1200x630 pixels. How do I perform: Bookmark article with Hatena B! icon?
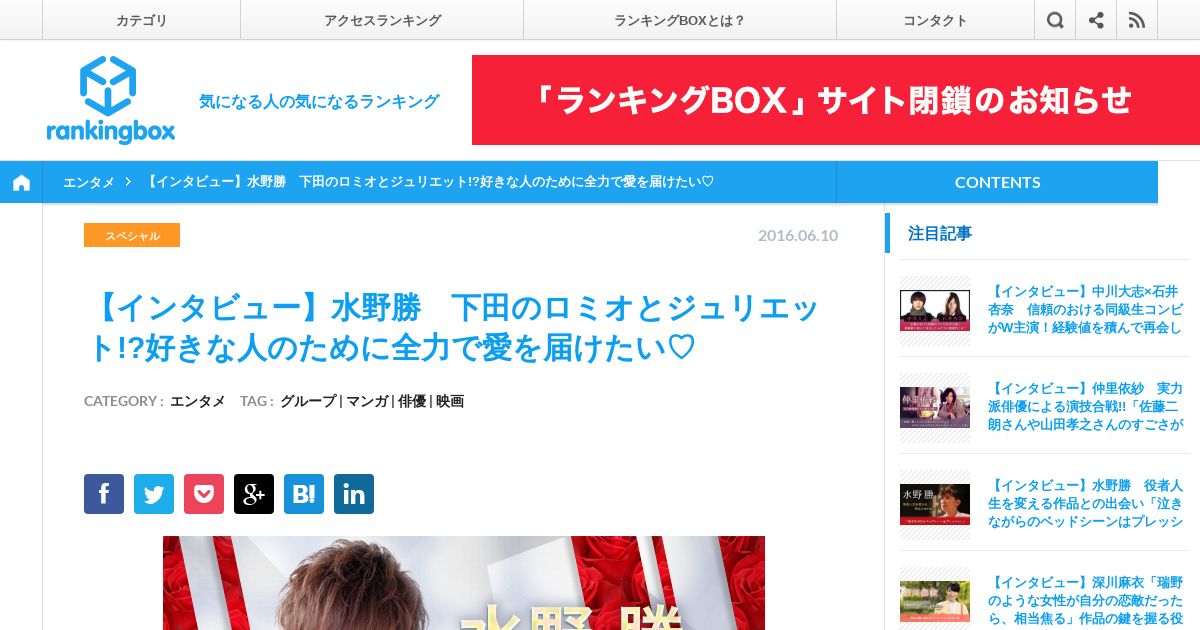(304, 494)
